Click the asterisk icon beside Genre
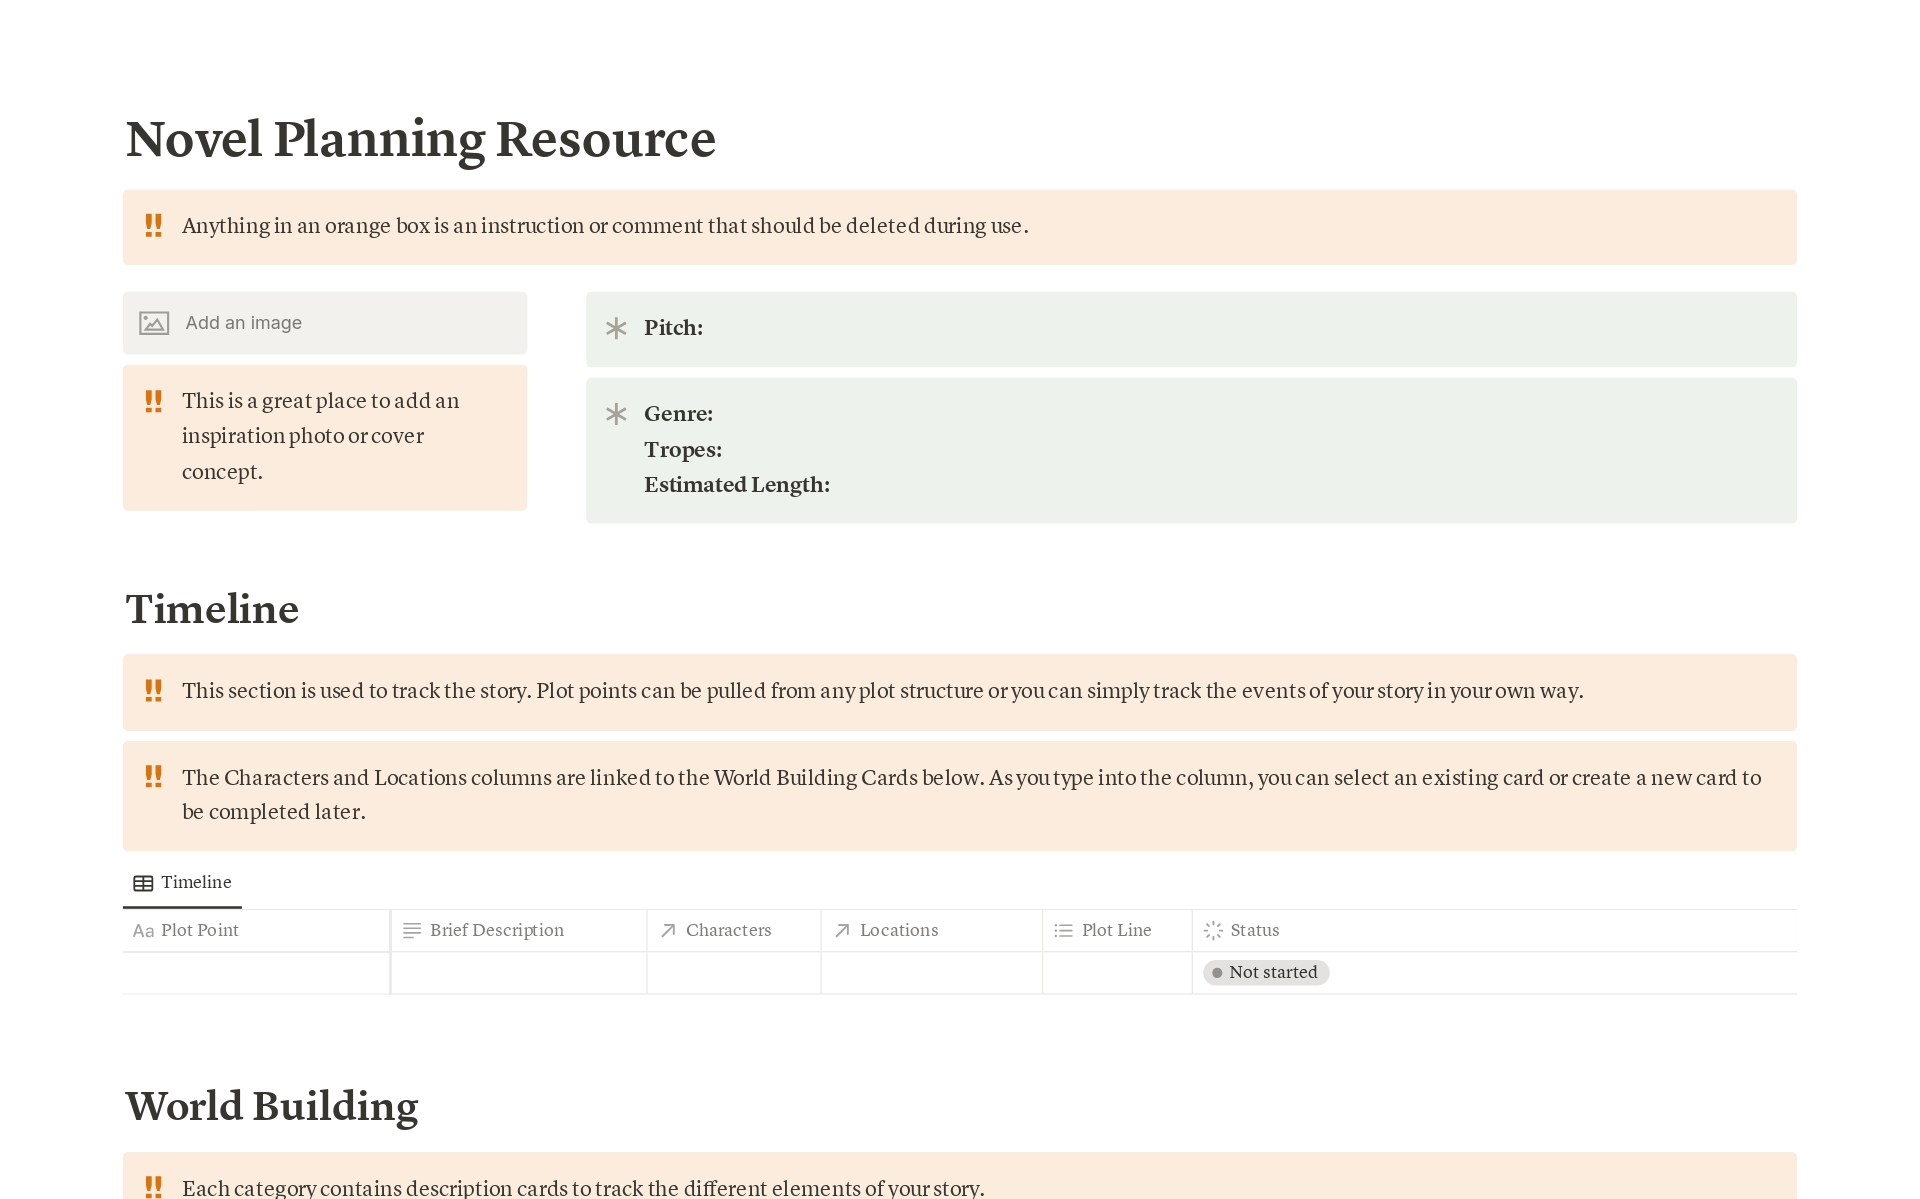The height and width of the screenshot is (1199, 1920). coord(616,414)
